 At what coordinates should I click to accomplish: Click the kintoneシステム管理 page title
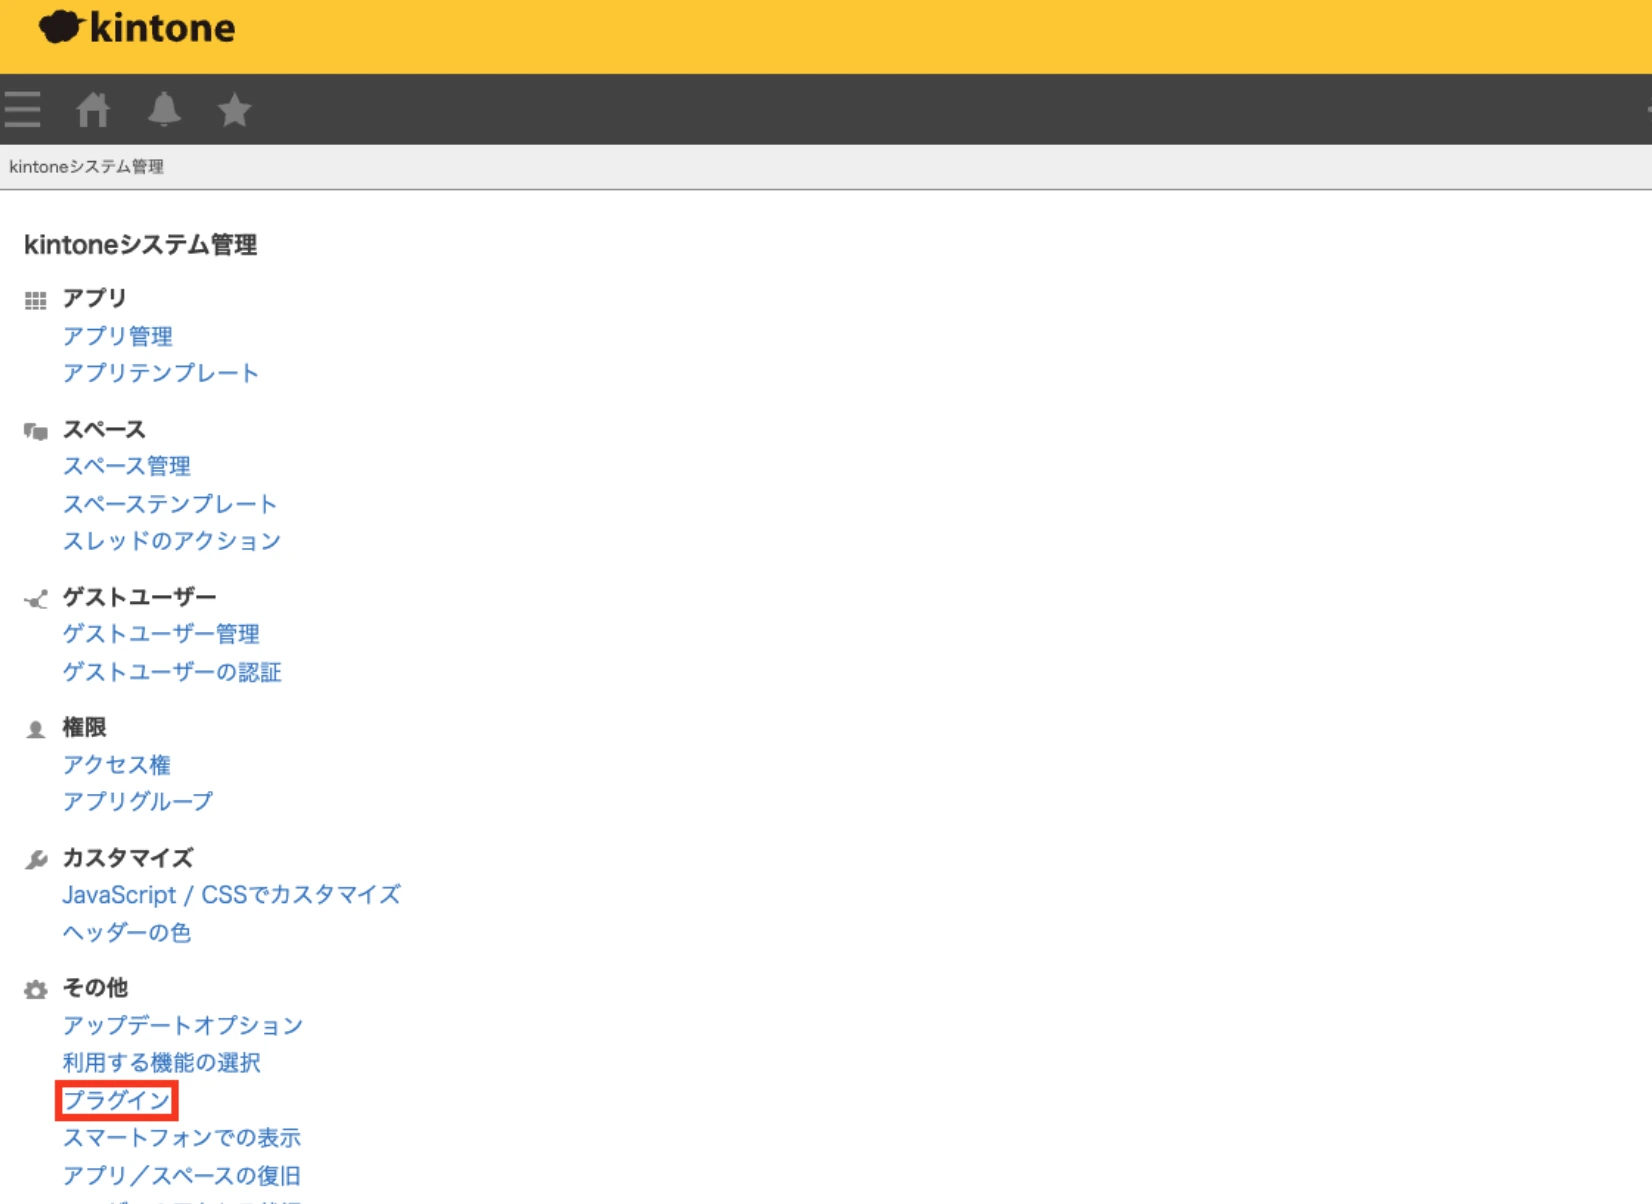(x=141, y=245)
